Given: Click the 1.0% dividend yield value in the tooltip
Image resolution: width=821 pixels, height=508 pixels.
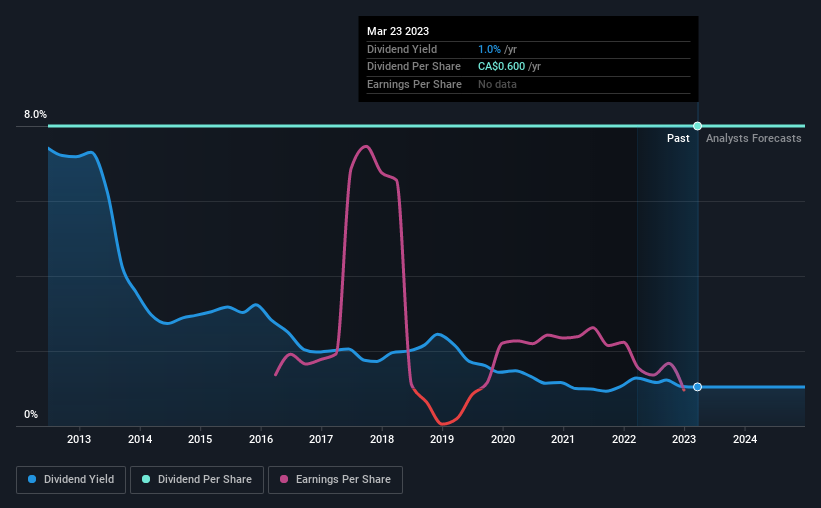Looking at the screenshot, I should pos(489,49).
